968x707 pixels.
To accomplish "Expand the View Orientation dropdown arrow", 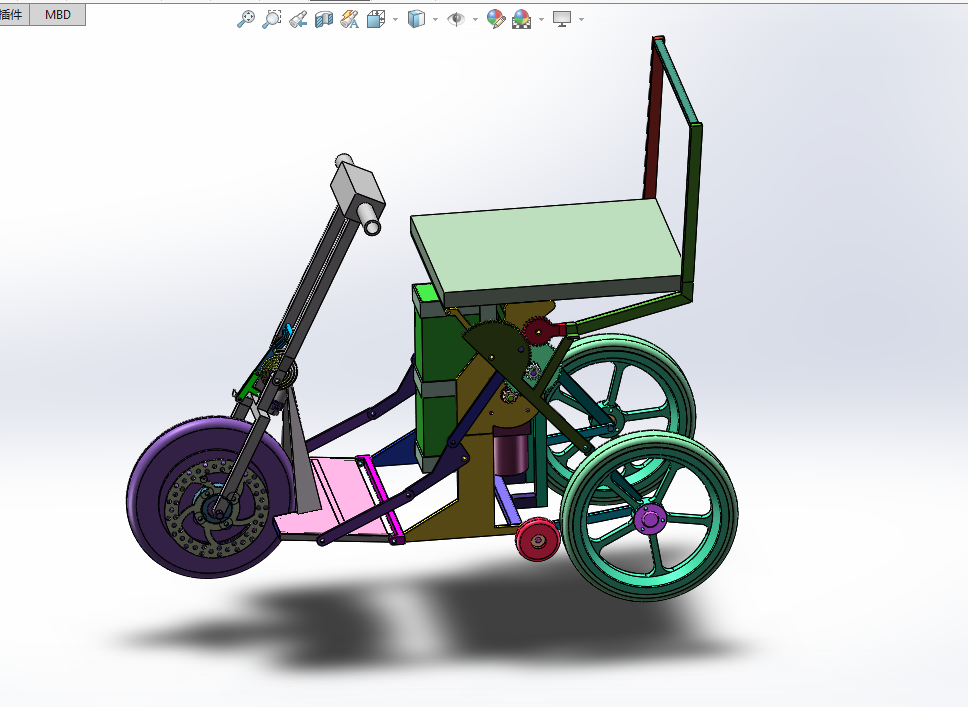I will (395, 19).
